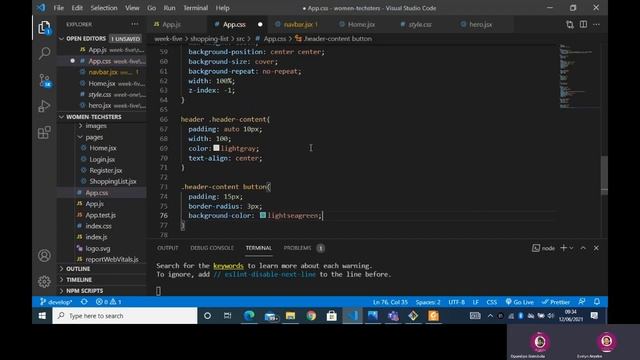Expand the Timeline section
The height and width of the screenshot is (360, 640).
[x=78, y=280]
